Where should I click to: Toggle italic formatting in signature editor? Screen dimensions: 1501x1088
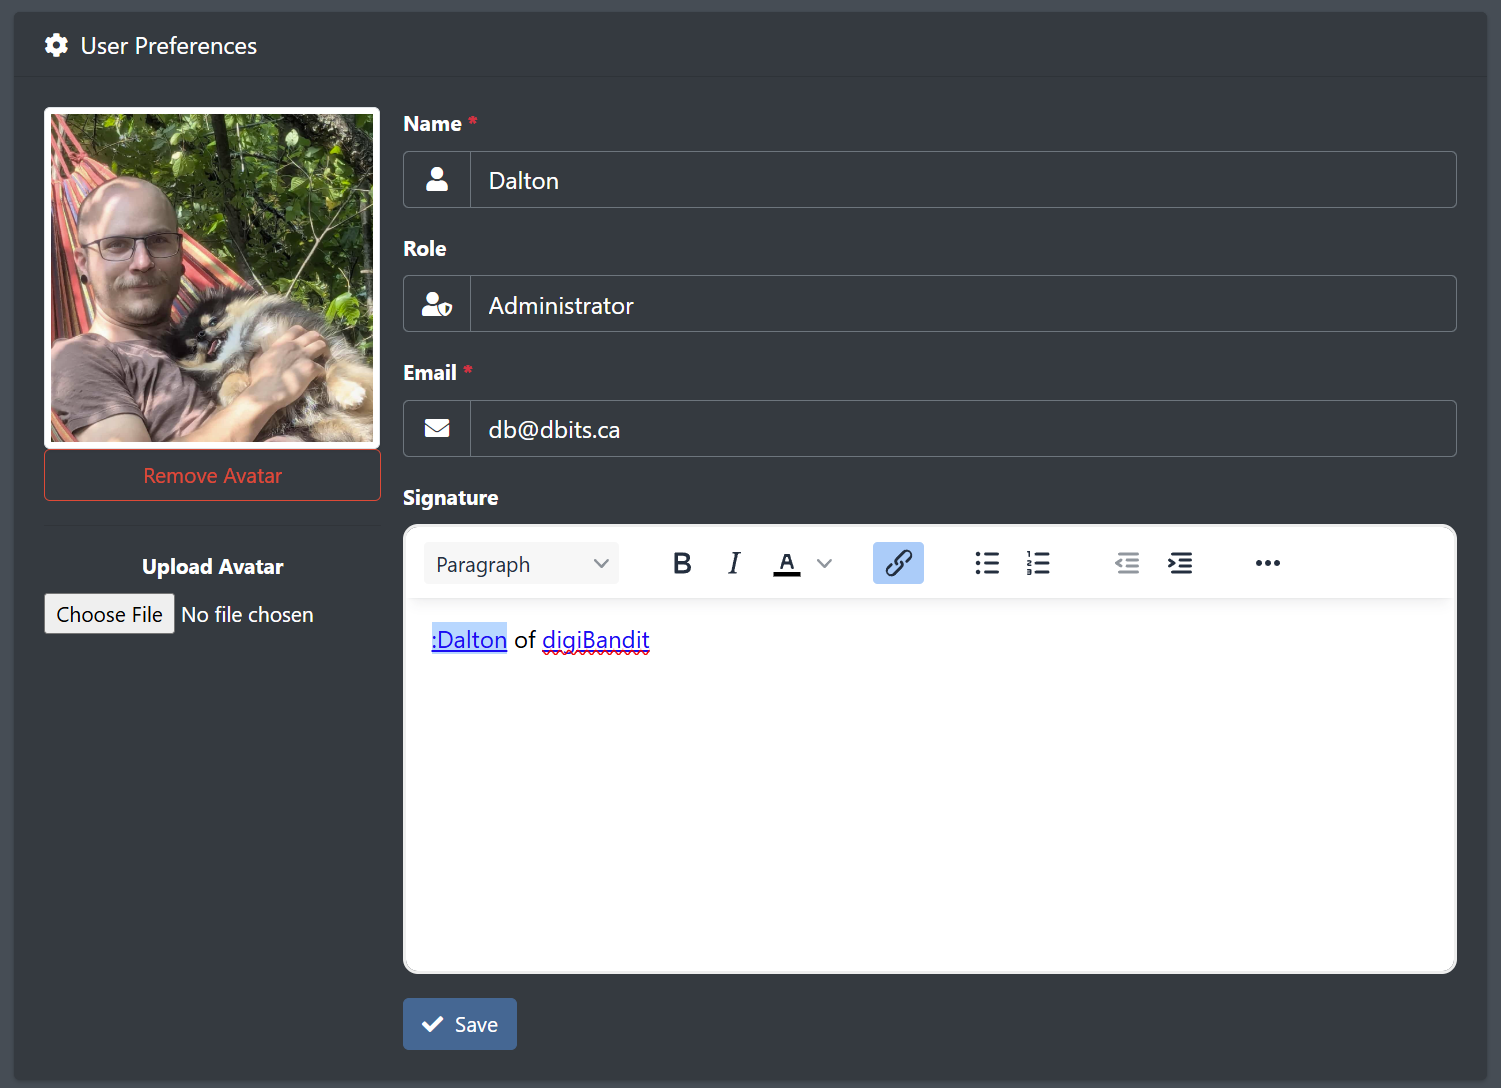point(734,564)
